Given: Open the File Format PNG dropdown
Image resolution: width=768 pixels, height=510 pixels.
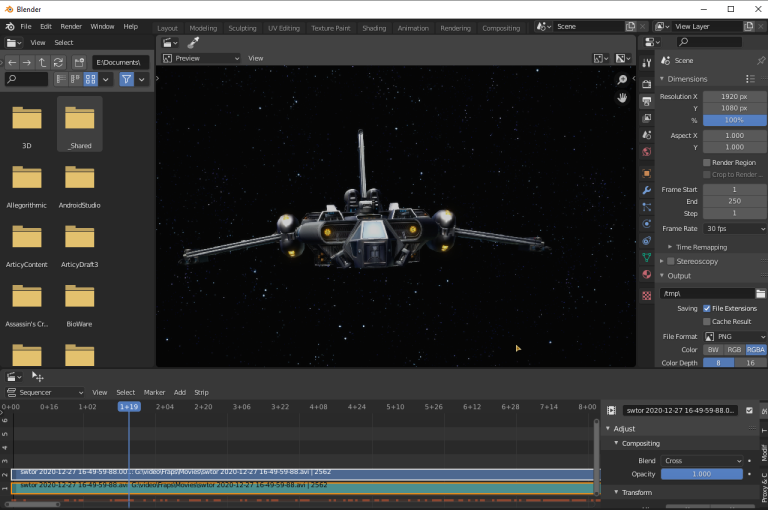Looking at the screenshot, I should tap(735, 337).
